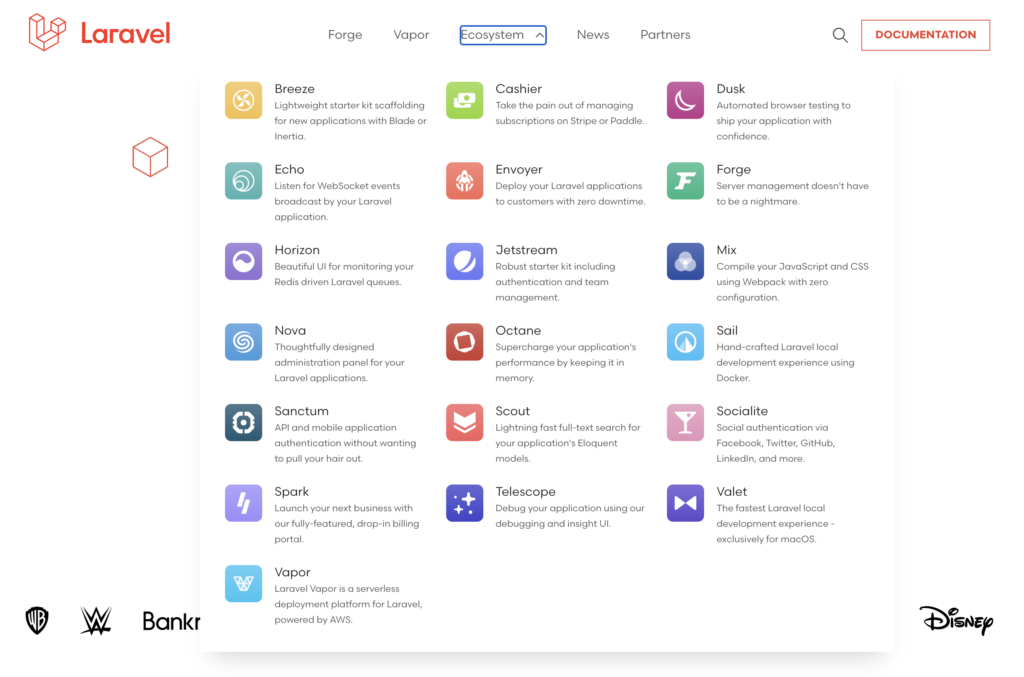Viewport: 1024px width, 677px height.
Task: Click the Disney logo at the bottom
Action: coord(955,620)
